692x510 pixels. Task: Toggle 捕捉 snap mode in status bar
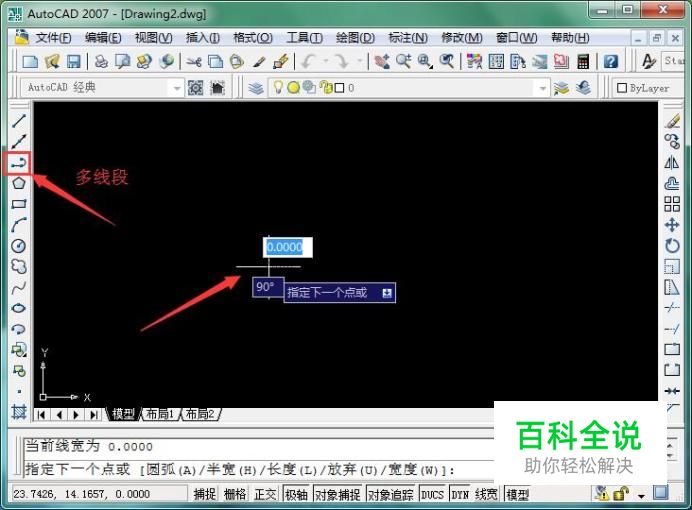[204, 494]
